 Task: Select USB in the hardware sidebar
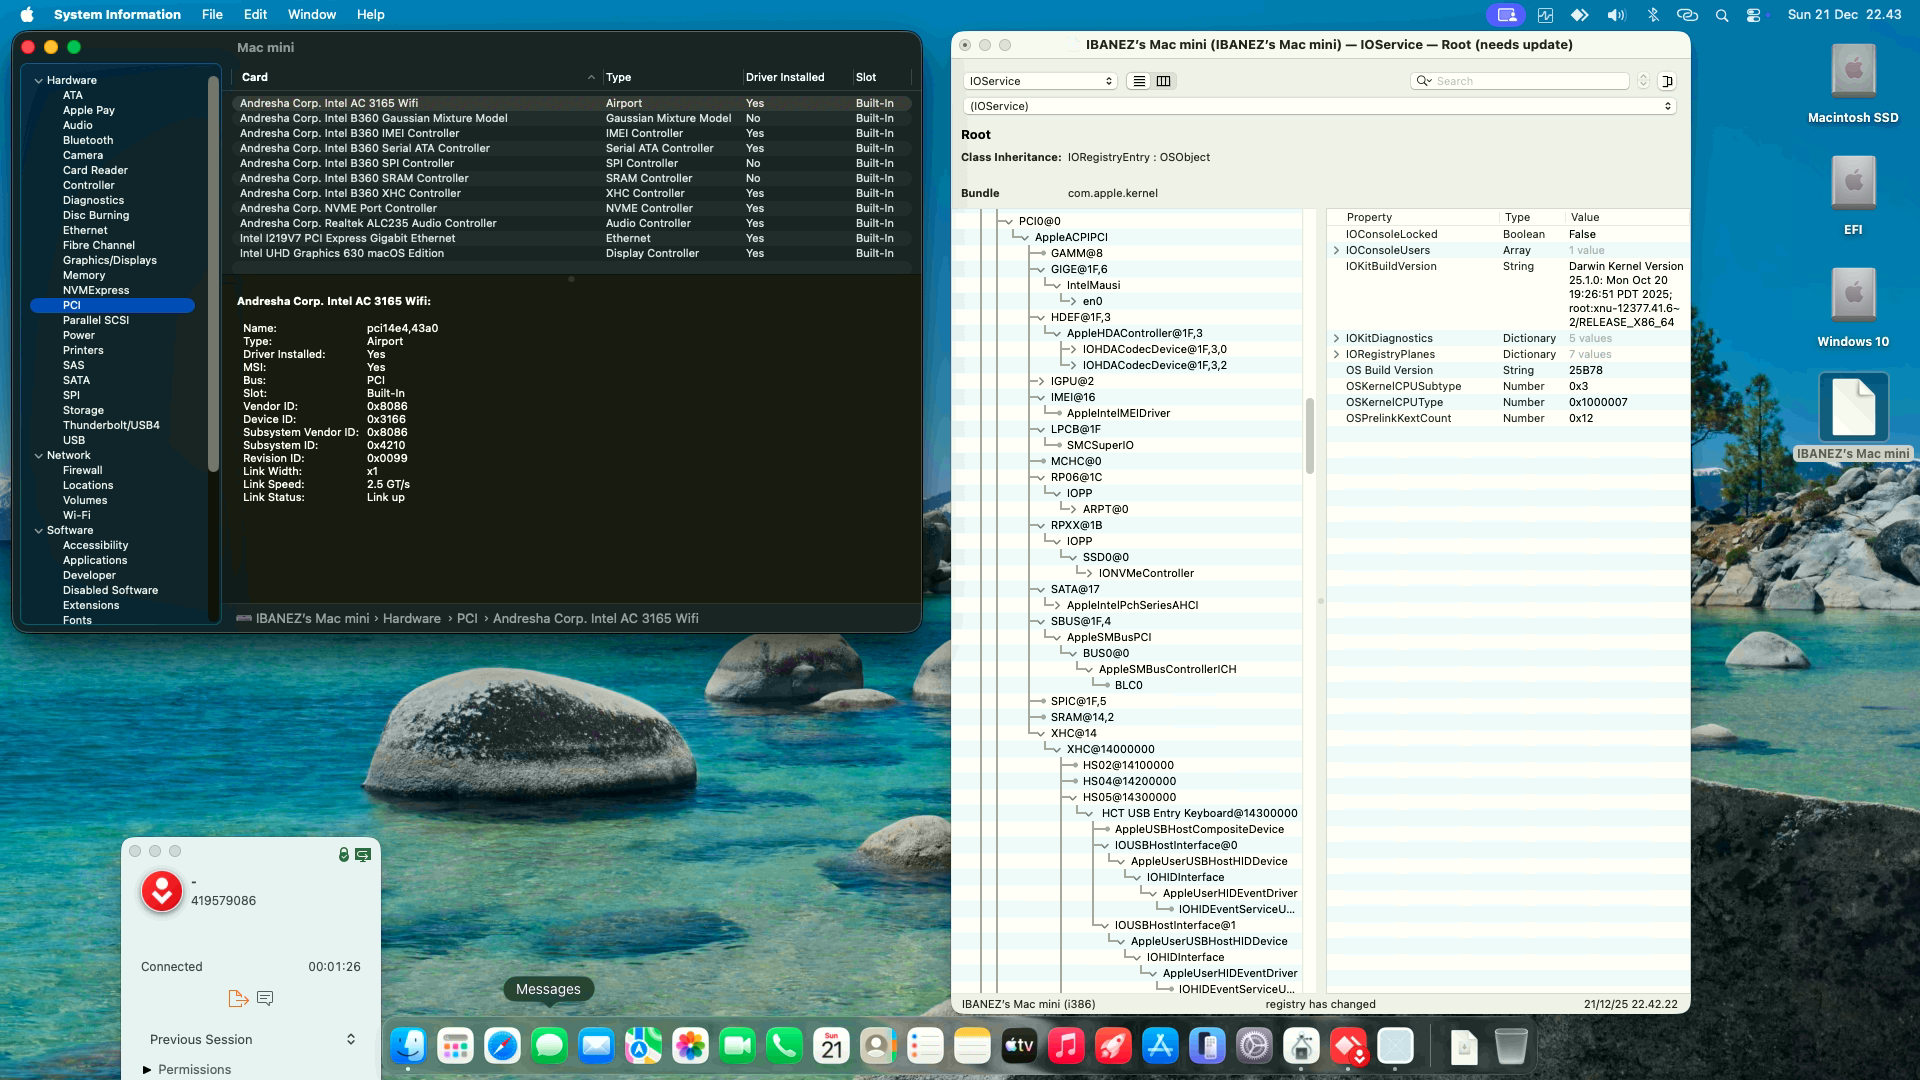point(74,440)
